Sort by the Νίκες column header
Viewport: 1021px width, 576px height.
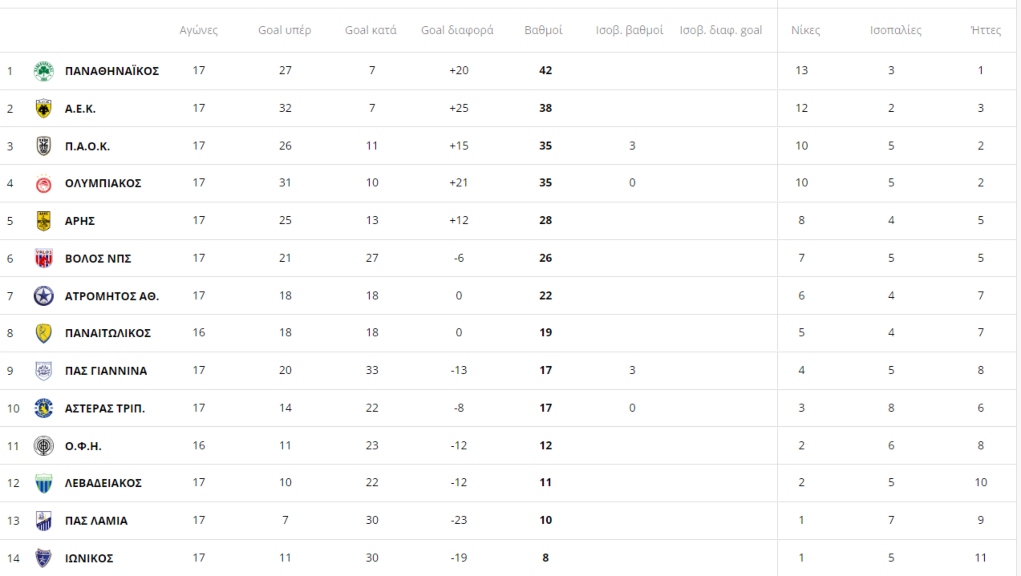805,30
